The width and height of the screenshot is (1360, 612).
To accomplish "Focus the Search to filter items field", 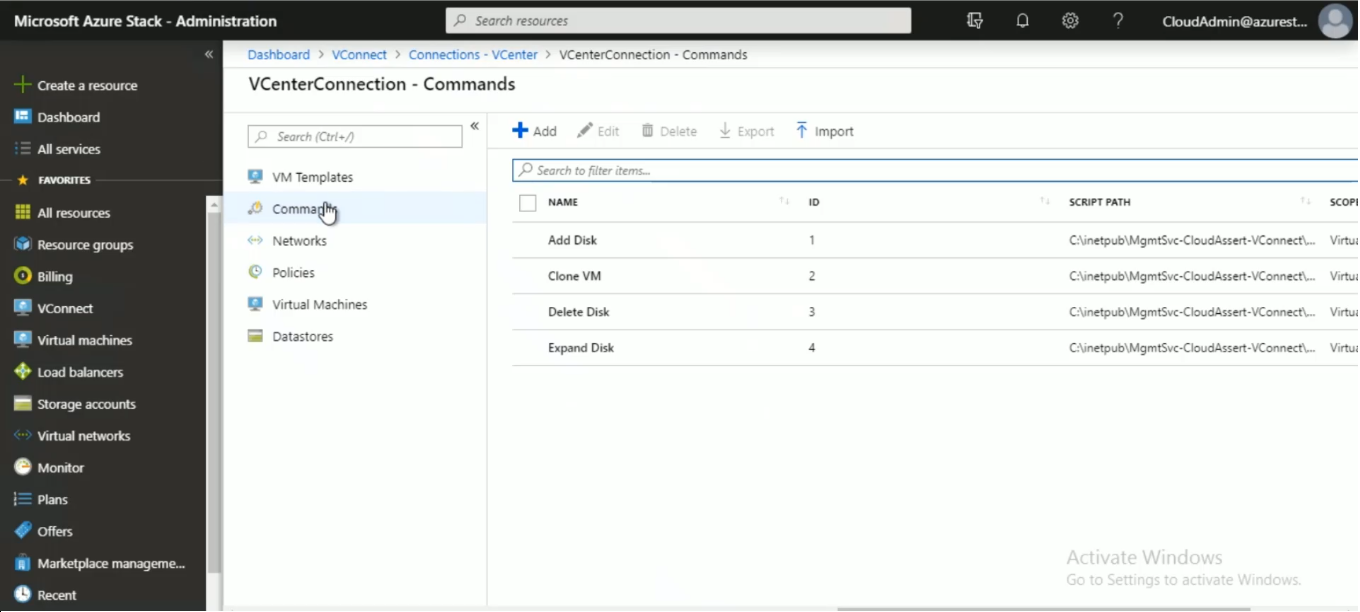I will coord(935,170).
